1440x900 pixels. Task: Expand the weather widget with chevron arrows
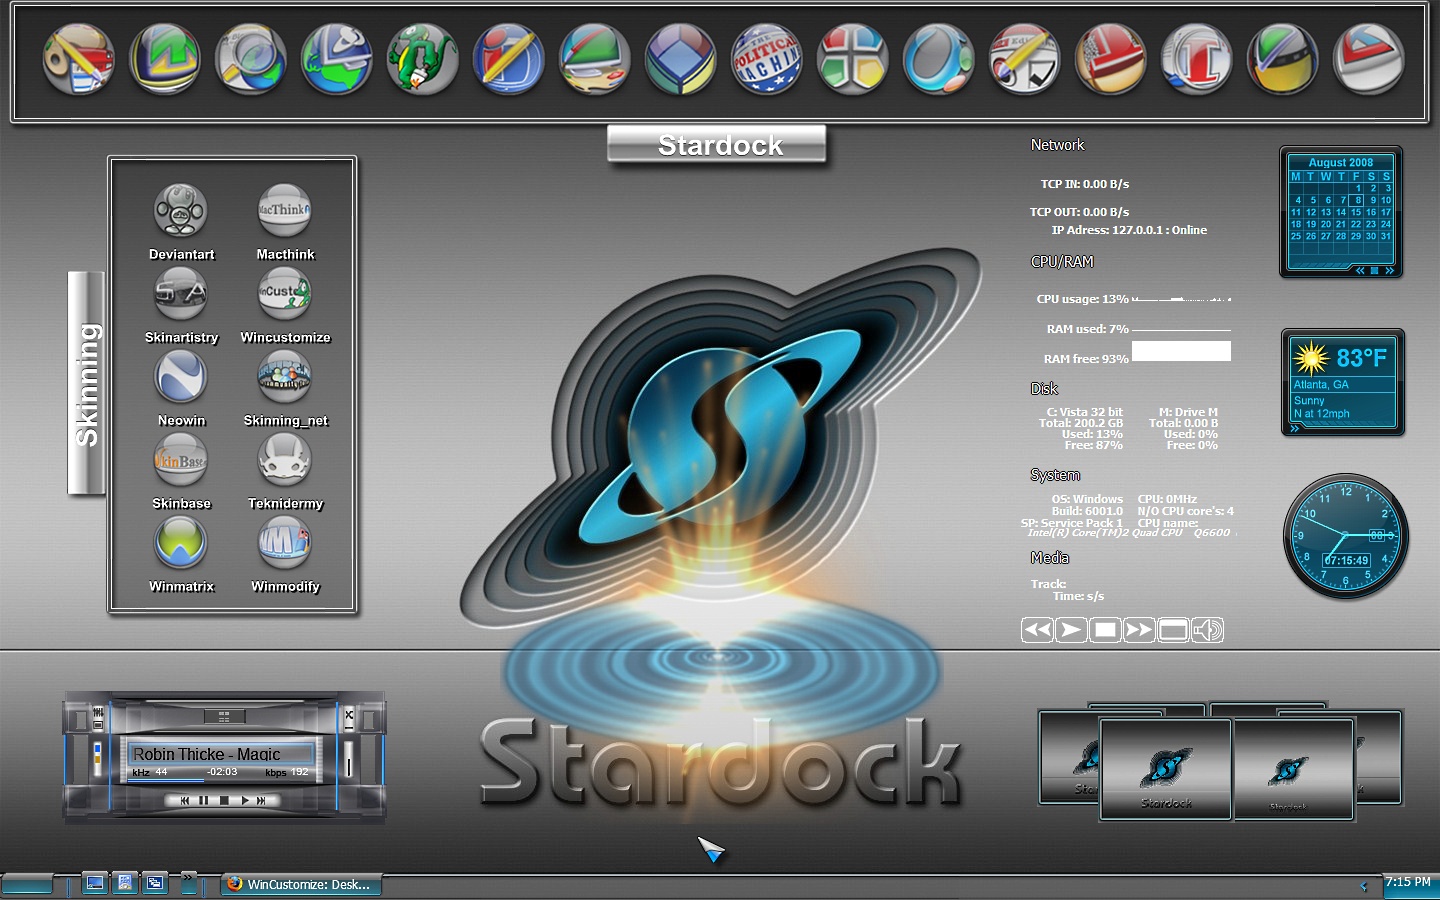(1295, 428)
